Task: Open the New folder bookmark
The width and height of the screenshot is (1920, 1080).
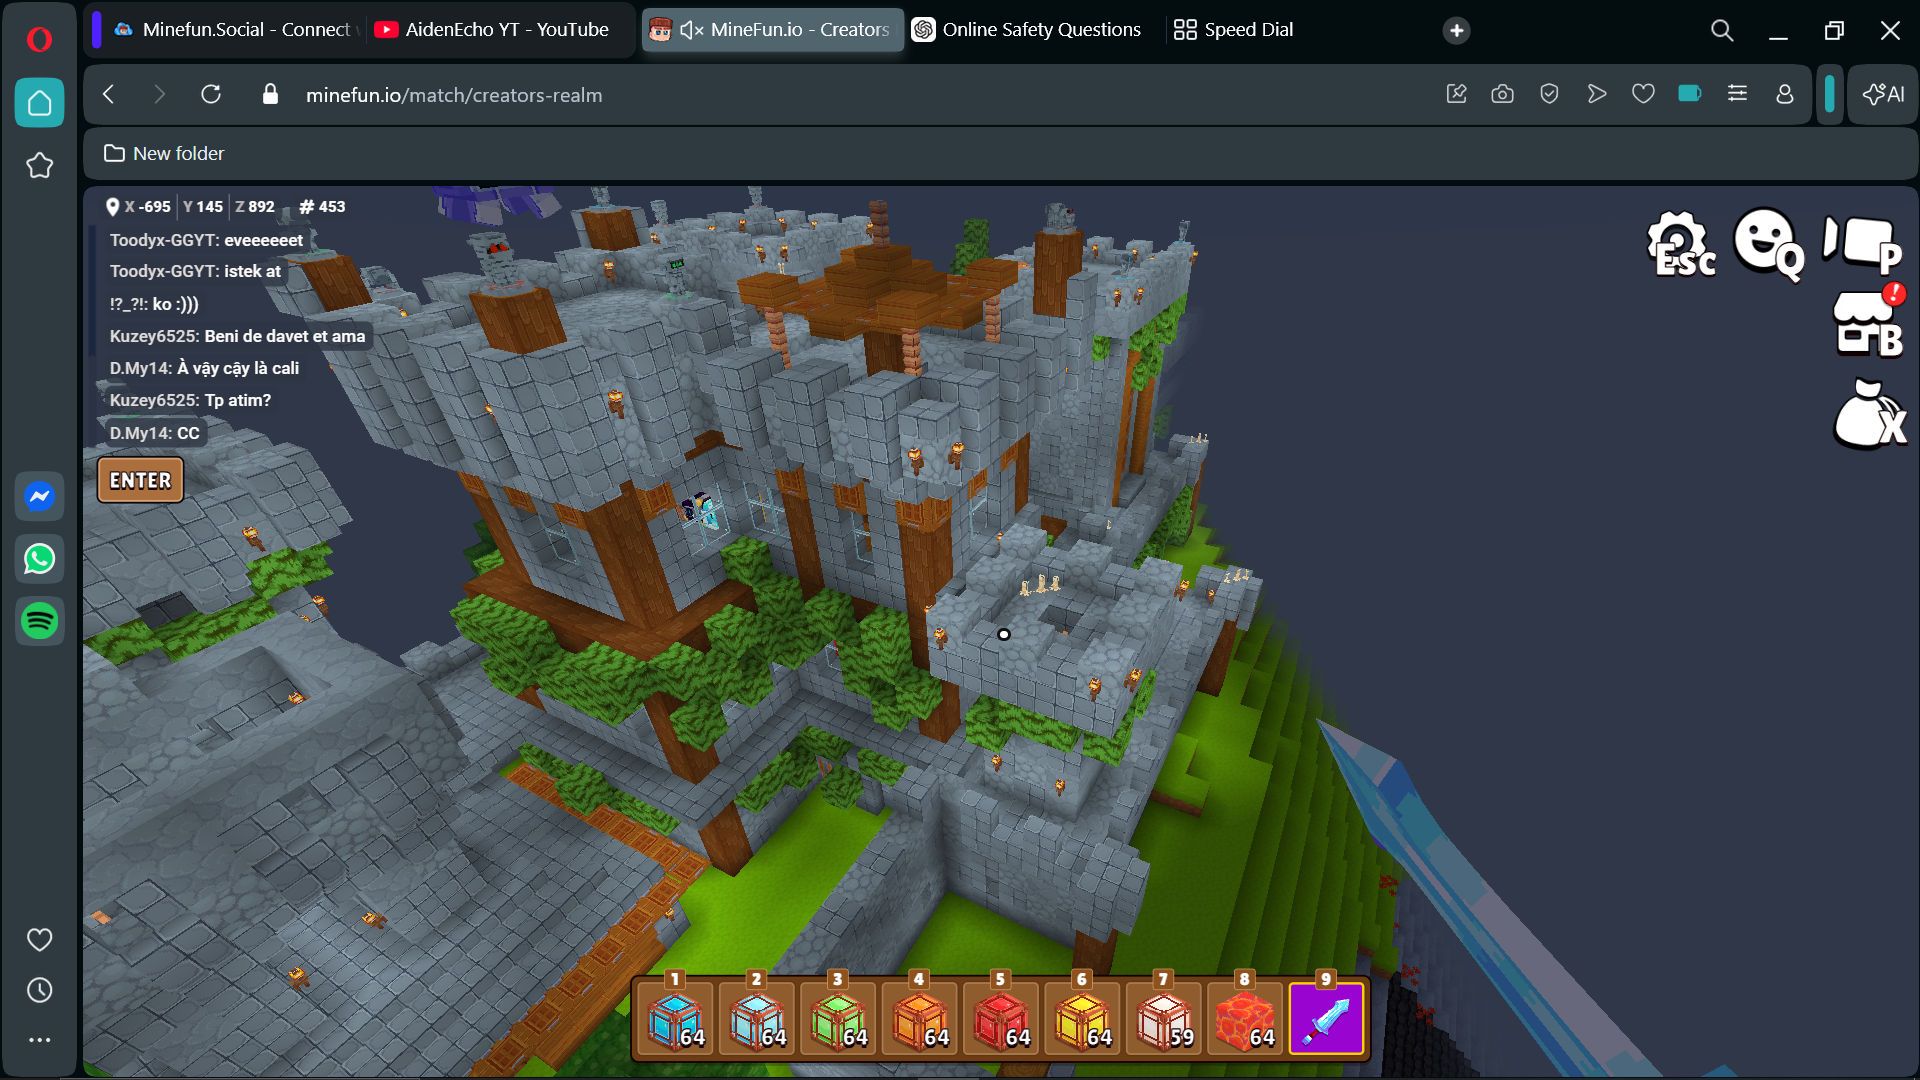Action: click(x=164, y=153)
